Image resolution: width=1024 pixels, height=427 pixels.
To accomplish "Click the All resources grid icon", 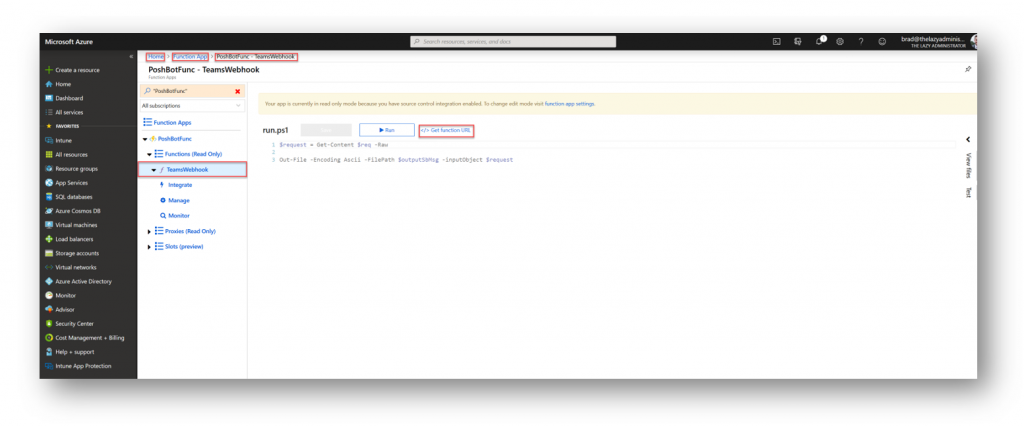I will tap(48, 155).
